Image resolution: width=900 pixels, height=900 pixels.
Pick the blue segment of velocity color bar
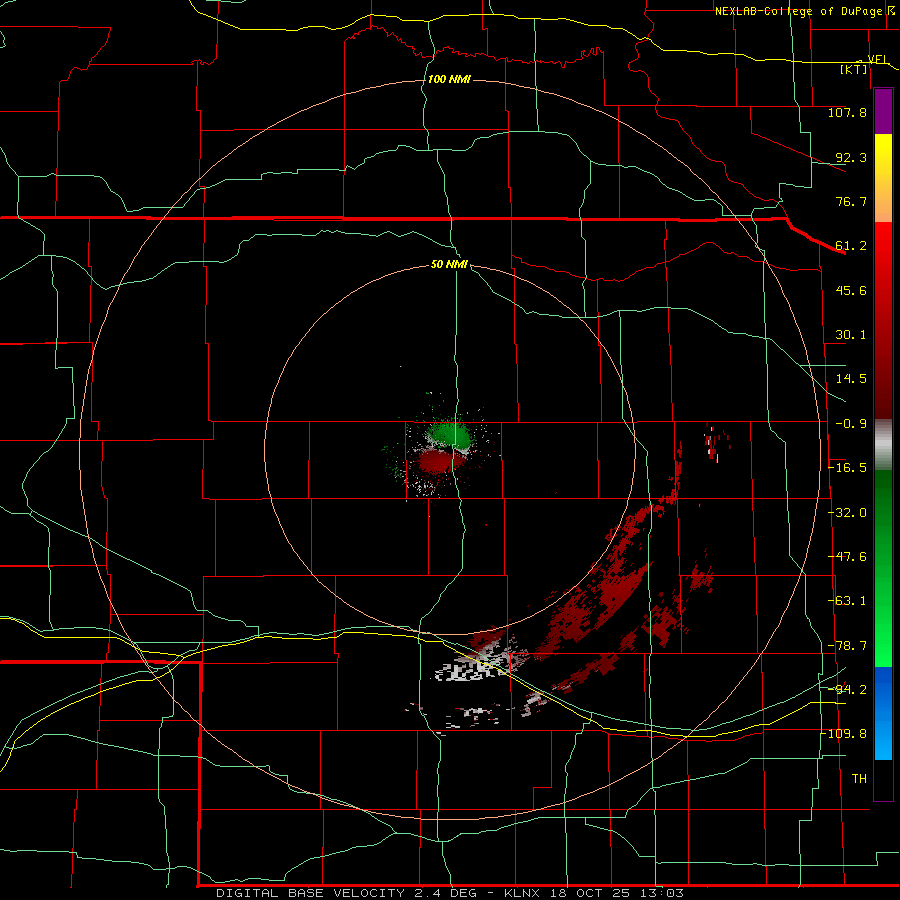point(883,713)
